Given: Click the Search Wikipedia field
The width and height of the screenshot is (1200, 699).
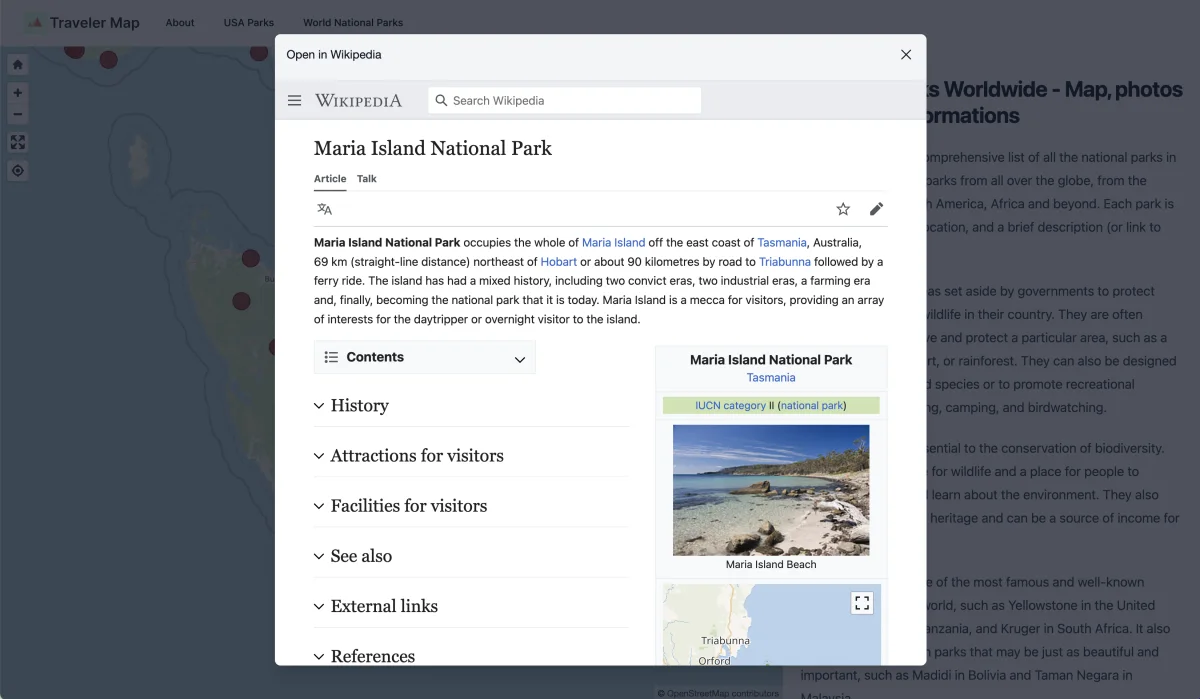Looking at the screenshot, I should pyautogui.click(x=565, y=101).
